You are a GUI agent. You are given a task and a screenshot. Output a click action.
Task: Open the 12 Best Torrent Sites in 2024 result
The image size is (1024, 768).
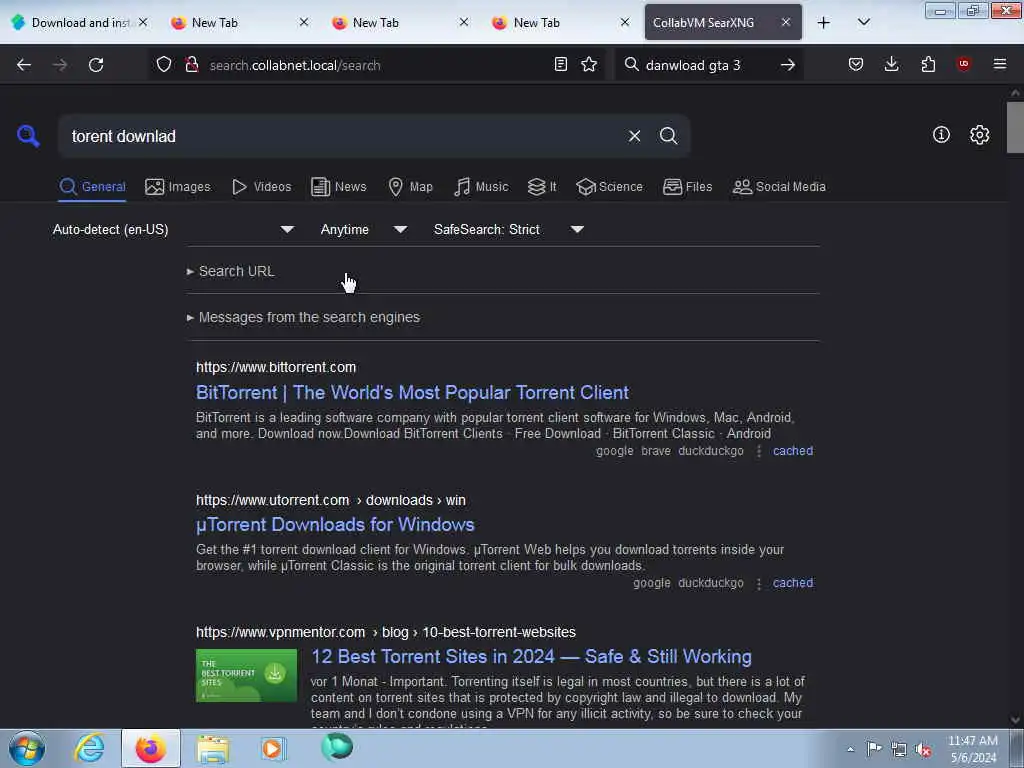pyautogui.click(x=531, y=656)
